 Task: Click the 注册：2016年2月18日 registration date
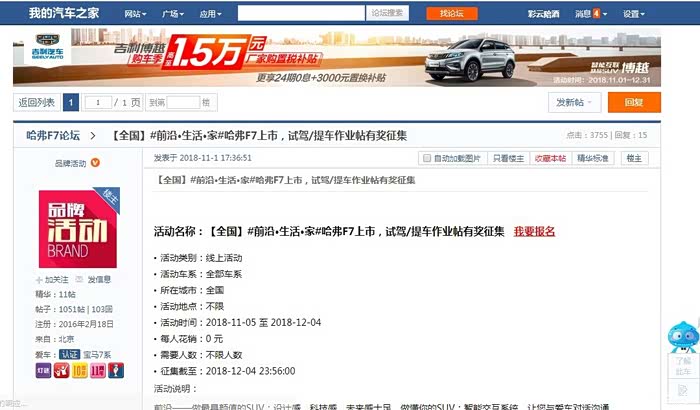[x=74, y=324]
